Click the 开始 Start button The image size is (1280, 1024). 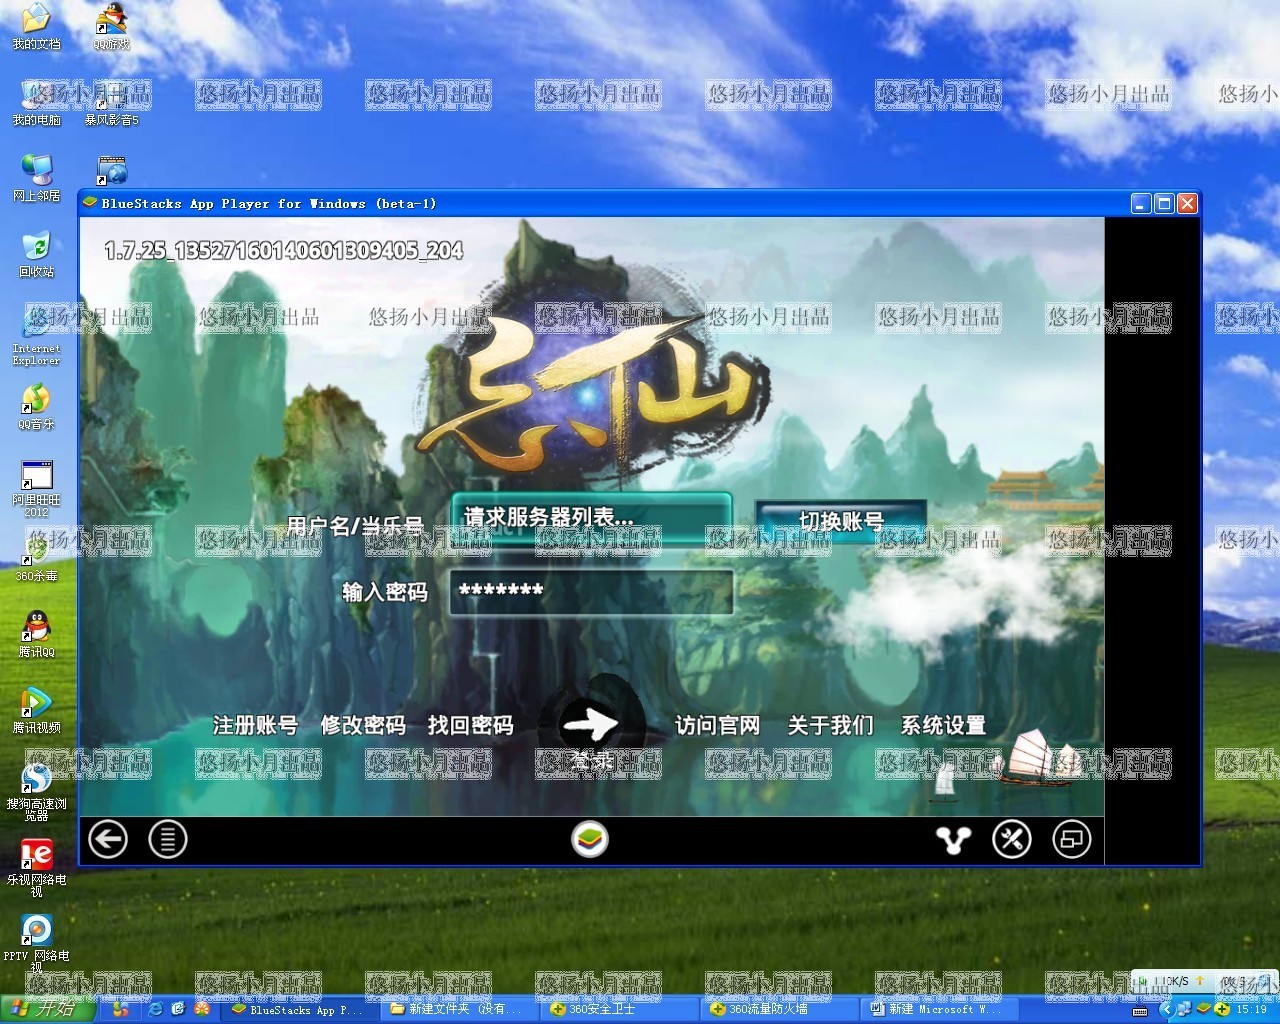coord(47,1009)
